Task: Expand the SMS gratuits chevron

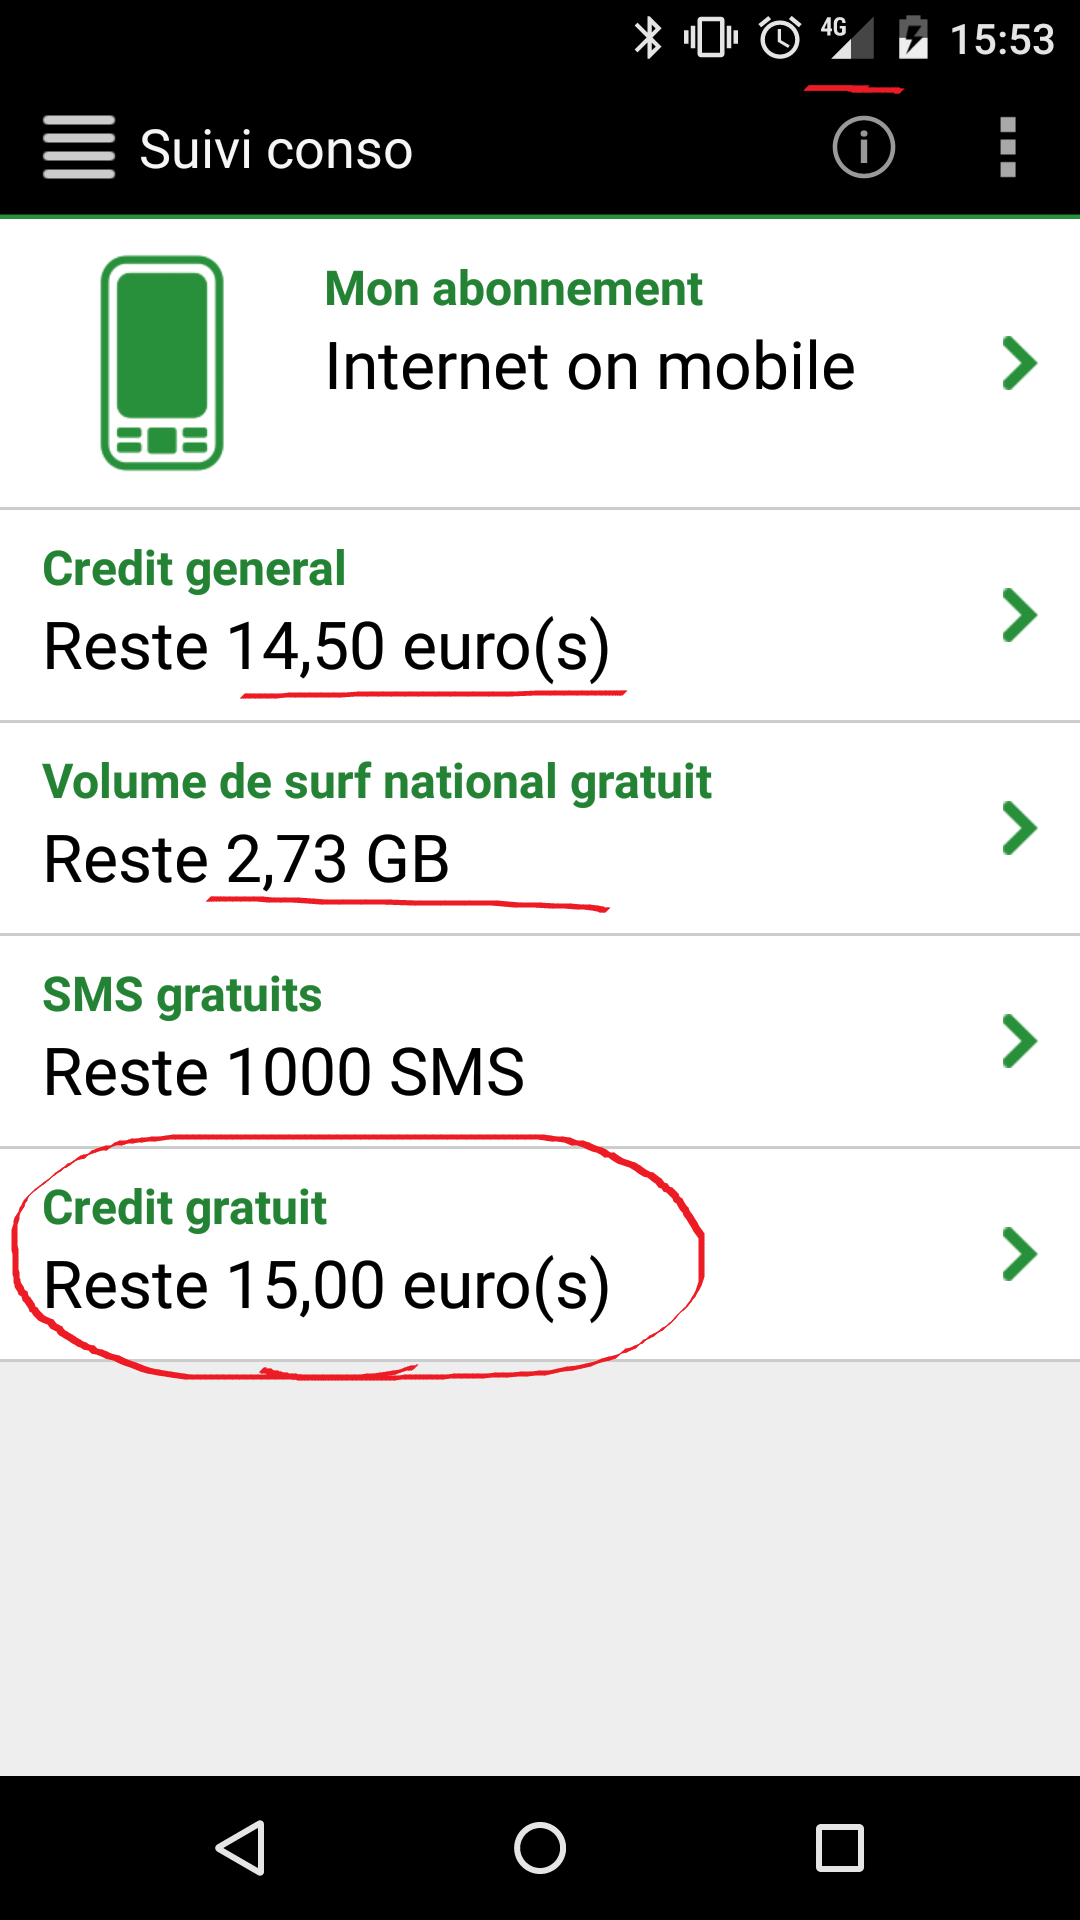Action: click(x=1019, y=1041)
